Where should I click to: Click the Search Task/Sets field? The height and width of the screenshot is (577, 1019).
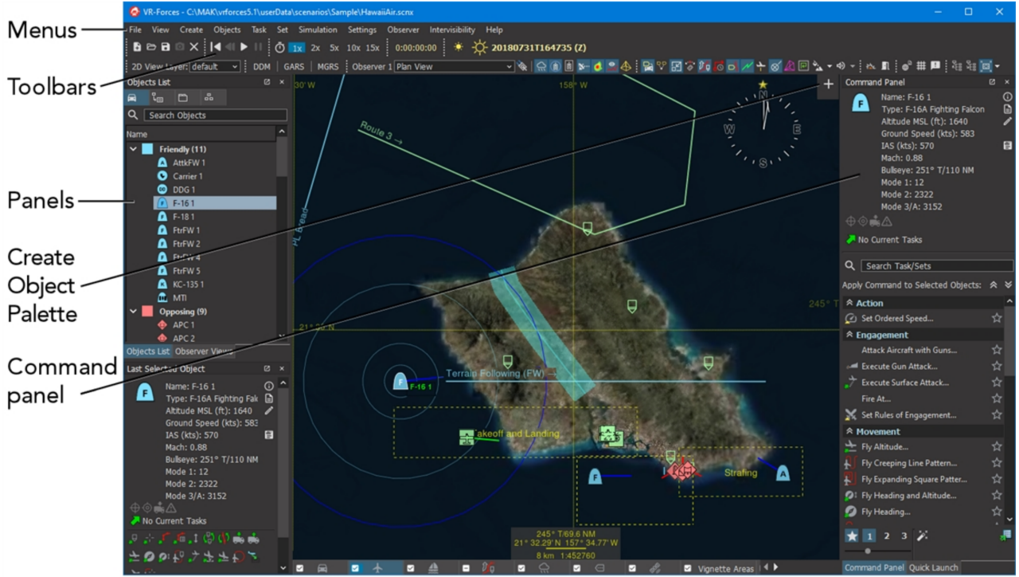coord(936,266)
